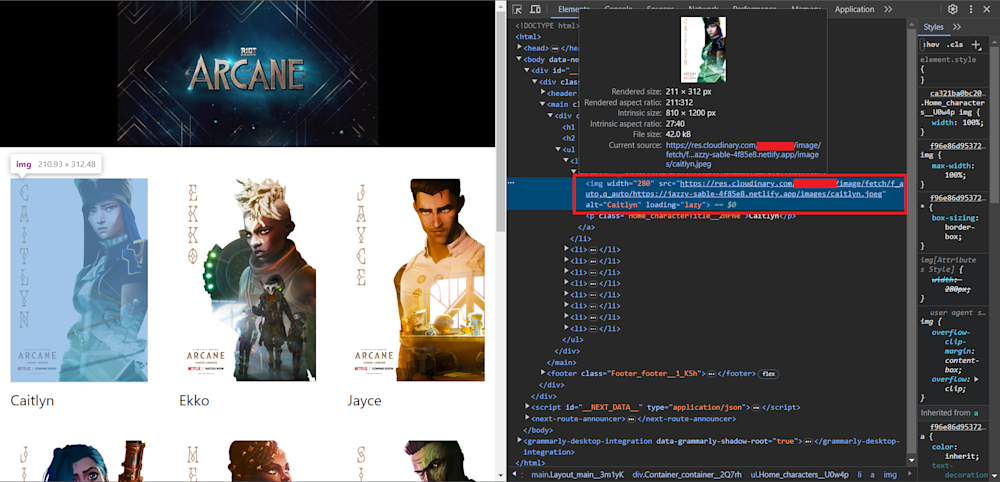Toggle the .cls class editor

pos(956,45)
